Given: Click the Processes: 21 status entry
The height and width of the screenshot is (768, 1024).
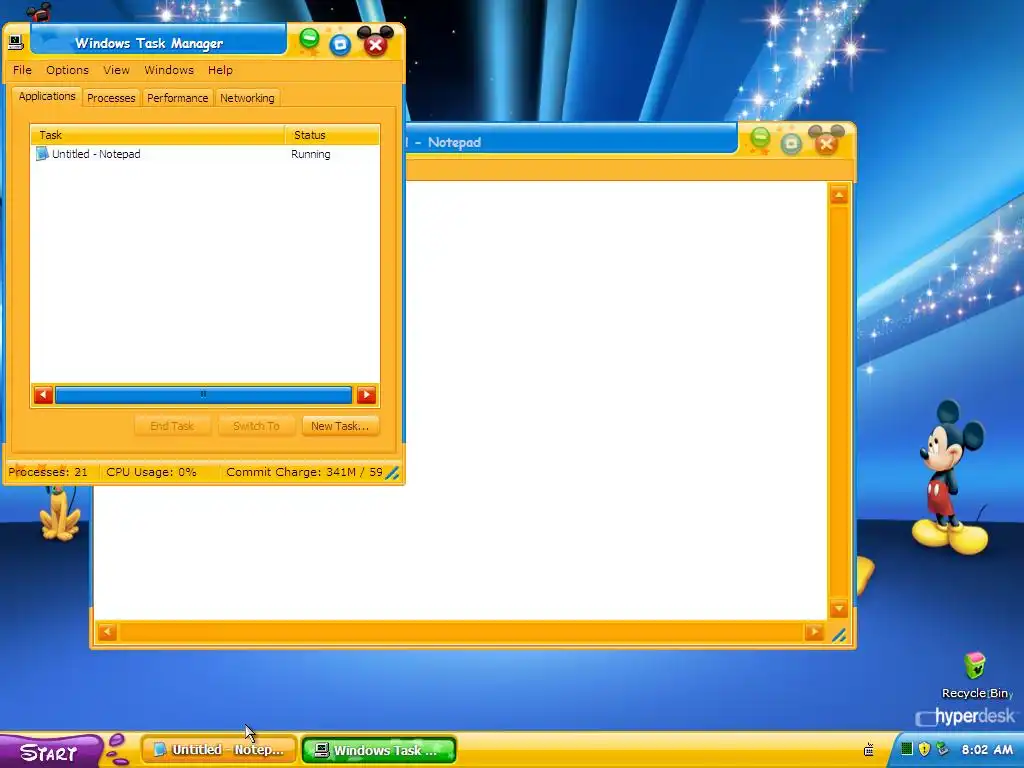Looking at the screenshot, I should [48, 472].
